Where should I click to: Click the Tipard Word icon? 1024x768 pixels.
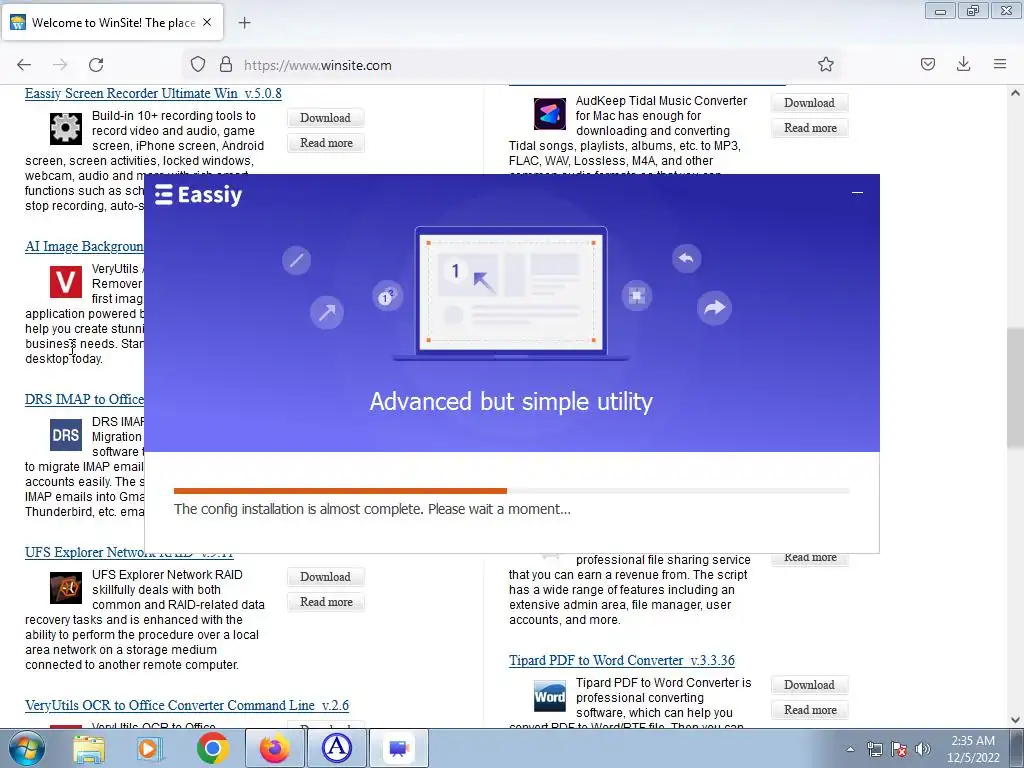click(x=549, y=696)
